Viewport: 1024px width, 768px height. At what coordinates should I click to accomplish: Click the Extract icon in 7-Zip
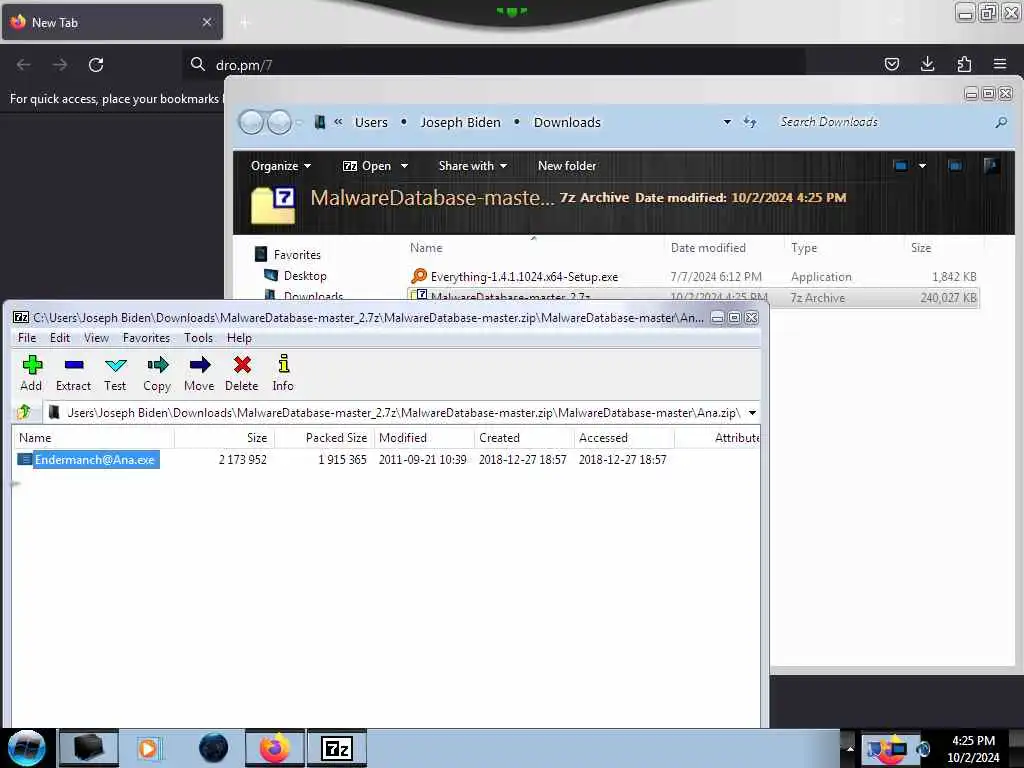coord(73,373)
